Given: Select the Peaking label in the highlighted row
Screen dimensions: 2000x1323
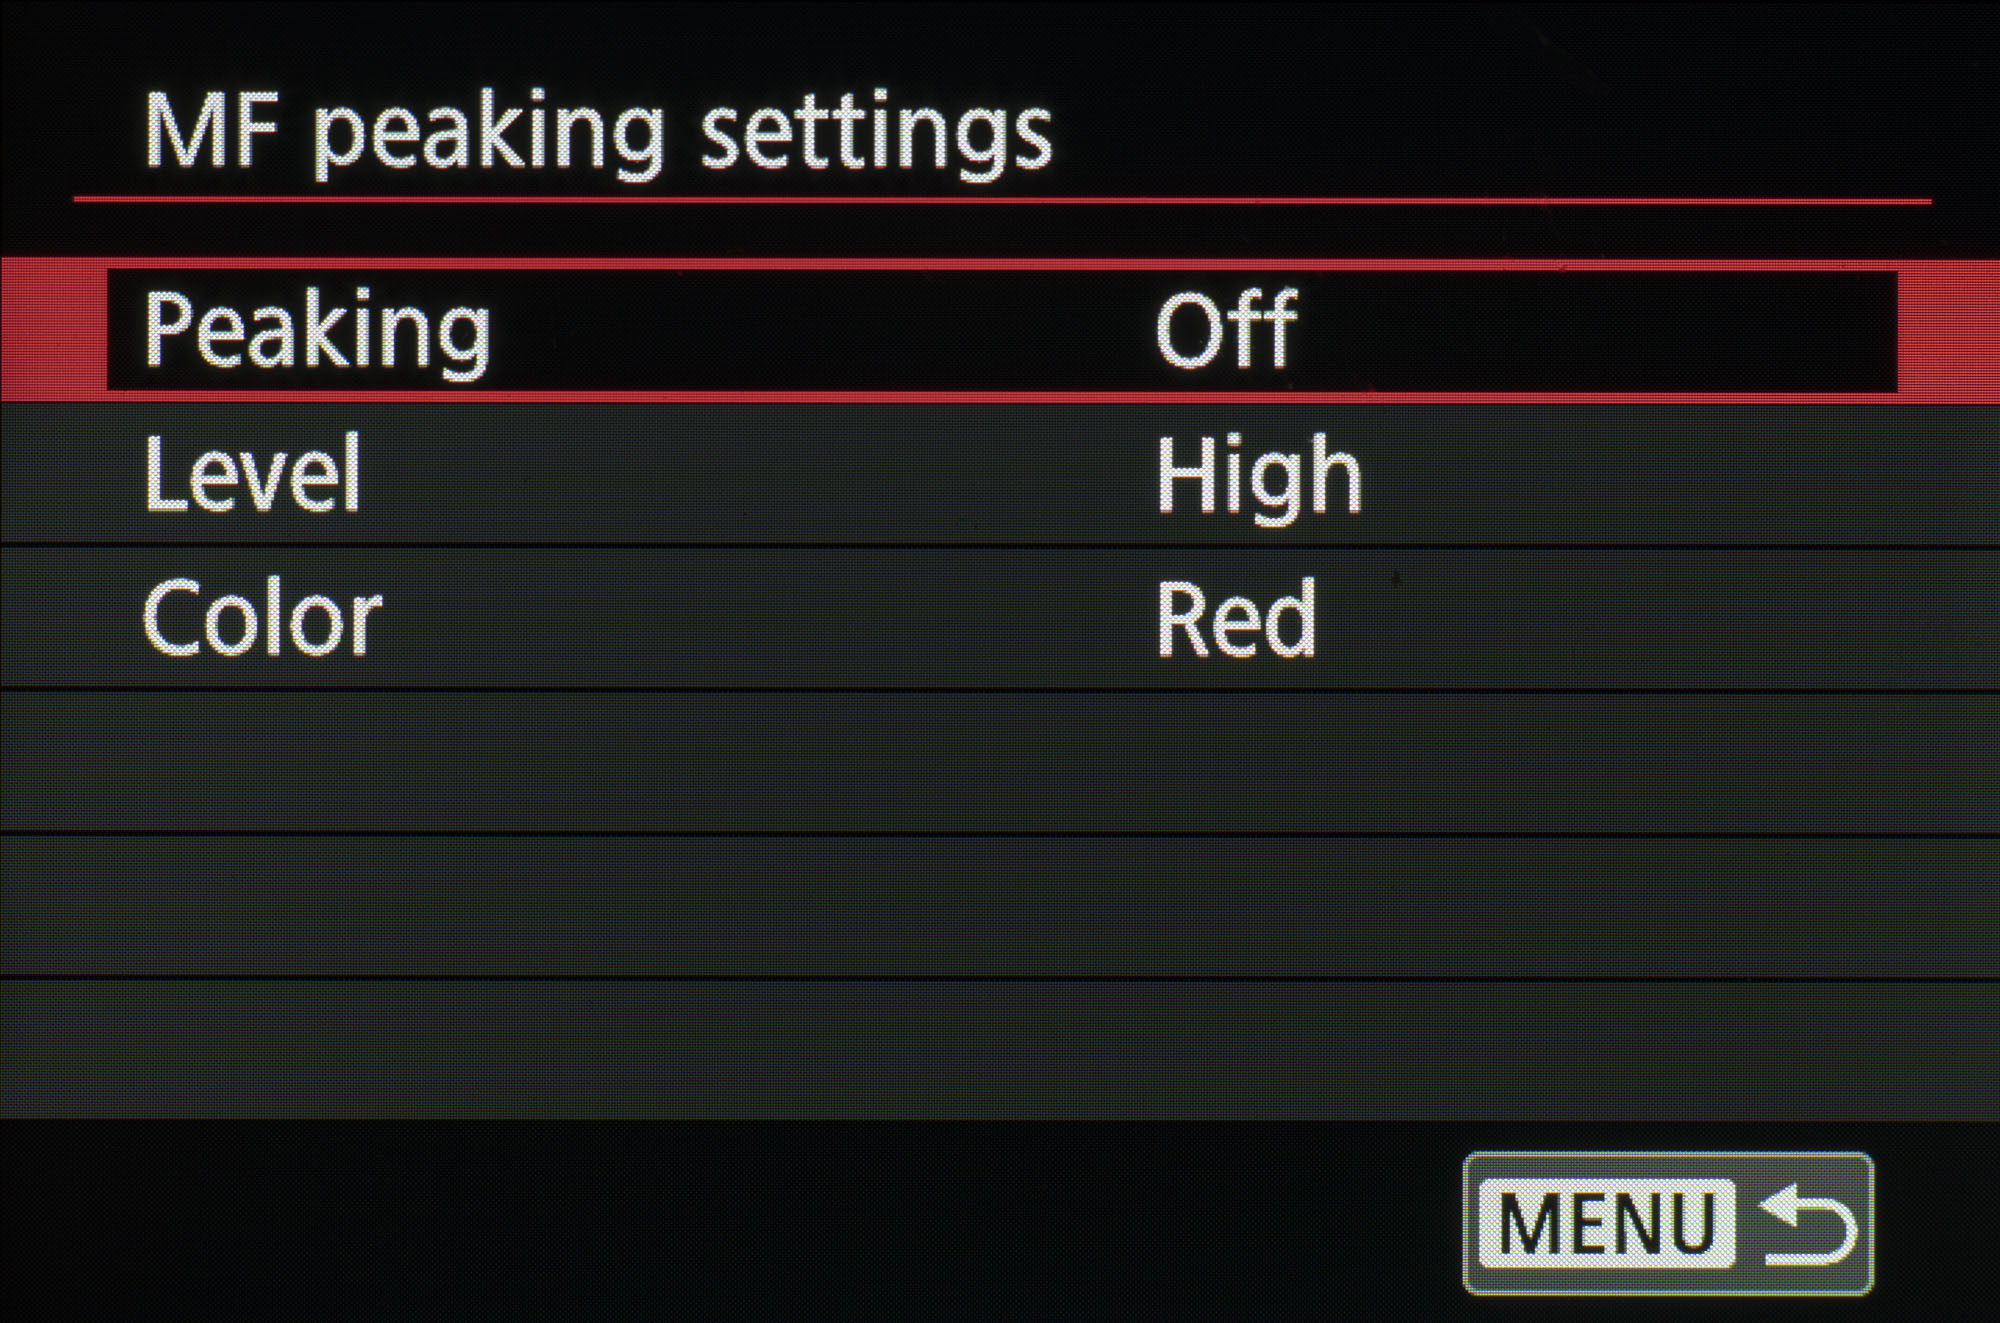Looking at the screenshot, I should coord(317,331).
